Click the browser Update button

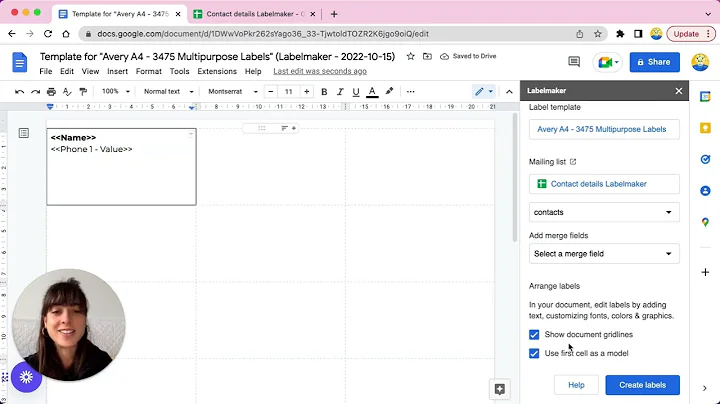(x=691, y=34)
